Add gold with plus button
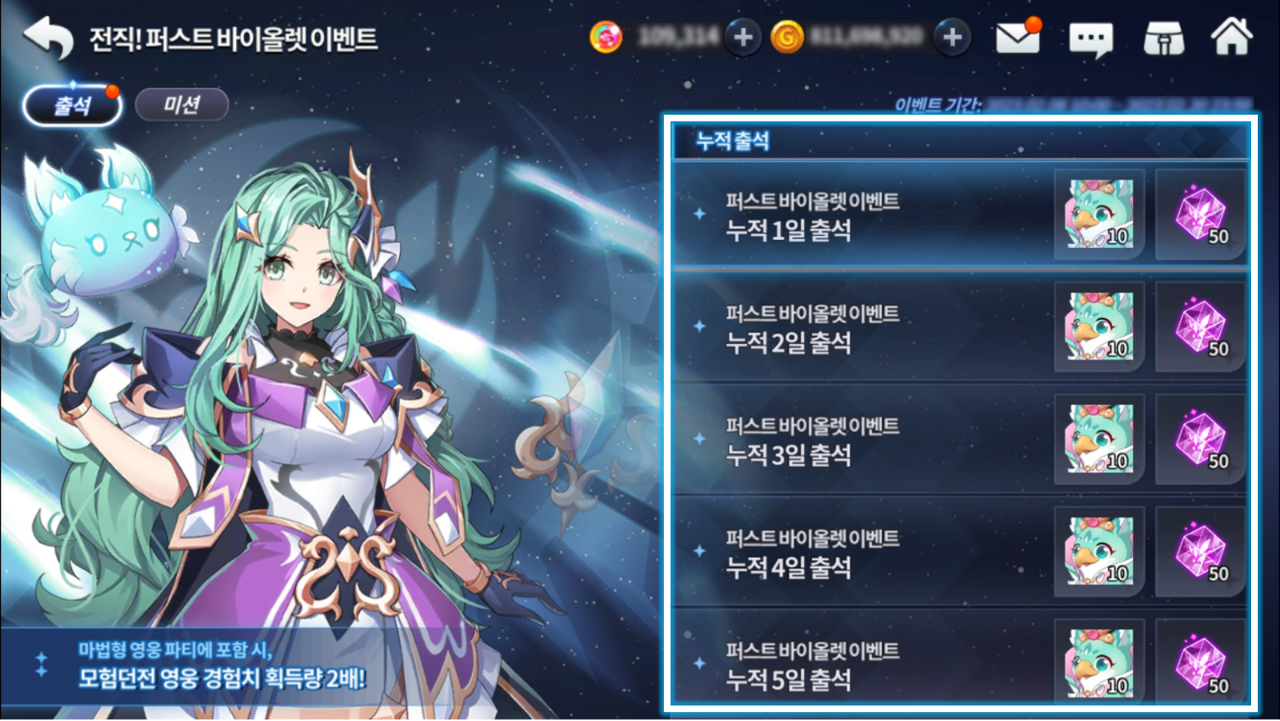1280x721 pixels. click(952, 38)
